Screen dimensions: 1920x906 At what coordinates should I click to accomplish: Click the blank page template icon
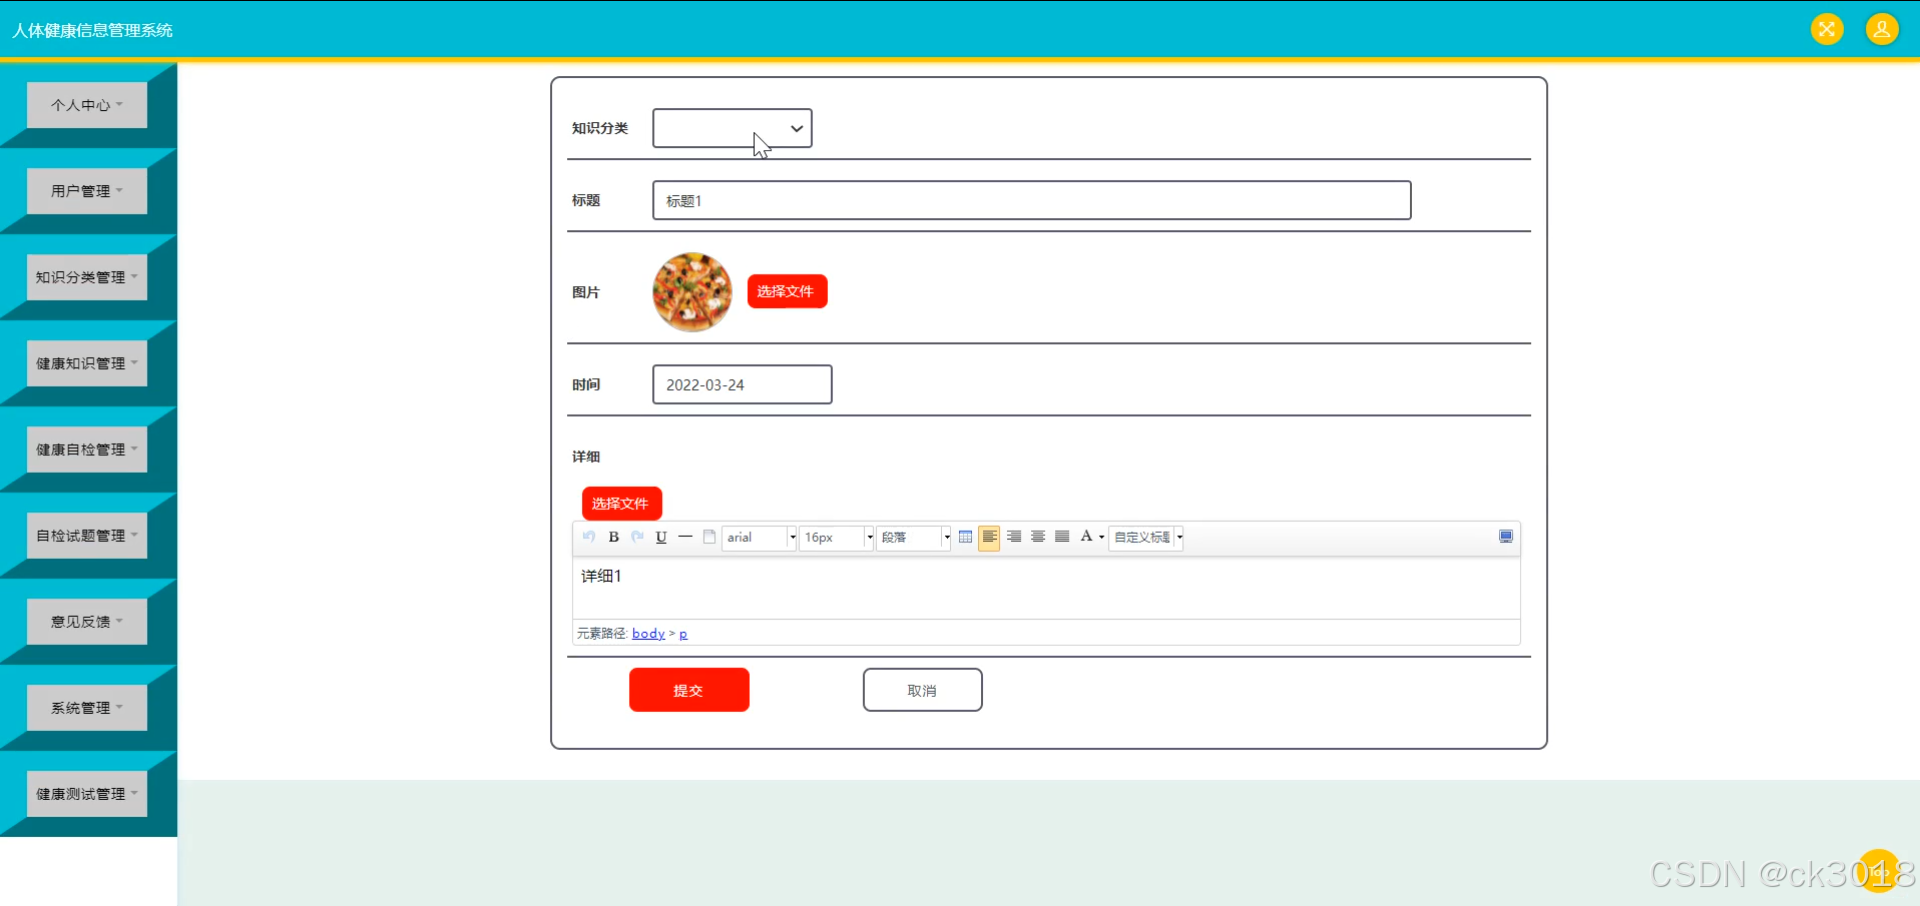[709, 537]
